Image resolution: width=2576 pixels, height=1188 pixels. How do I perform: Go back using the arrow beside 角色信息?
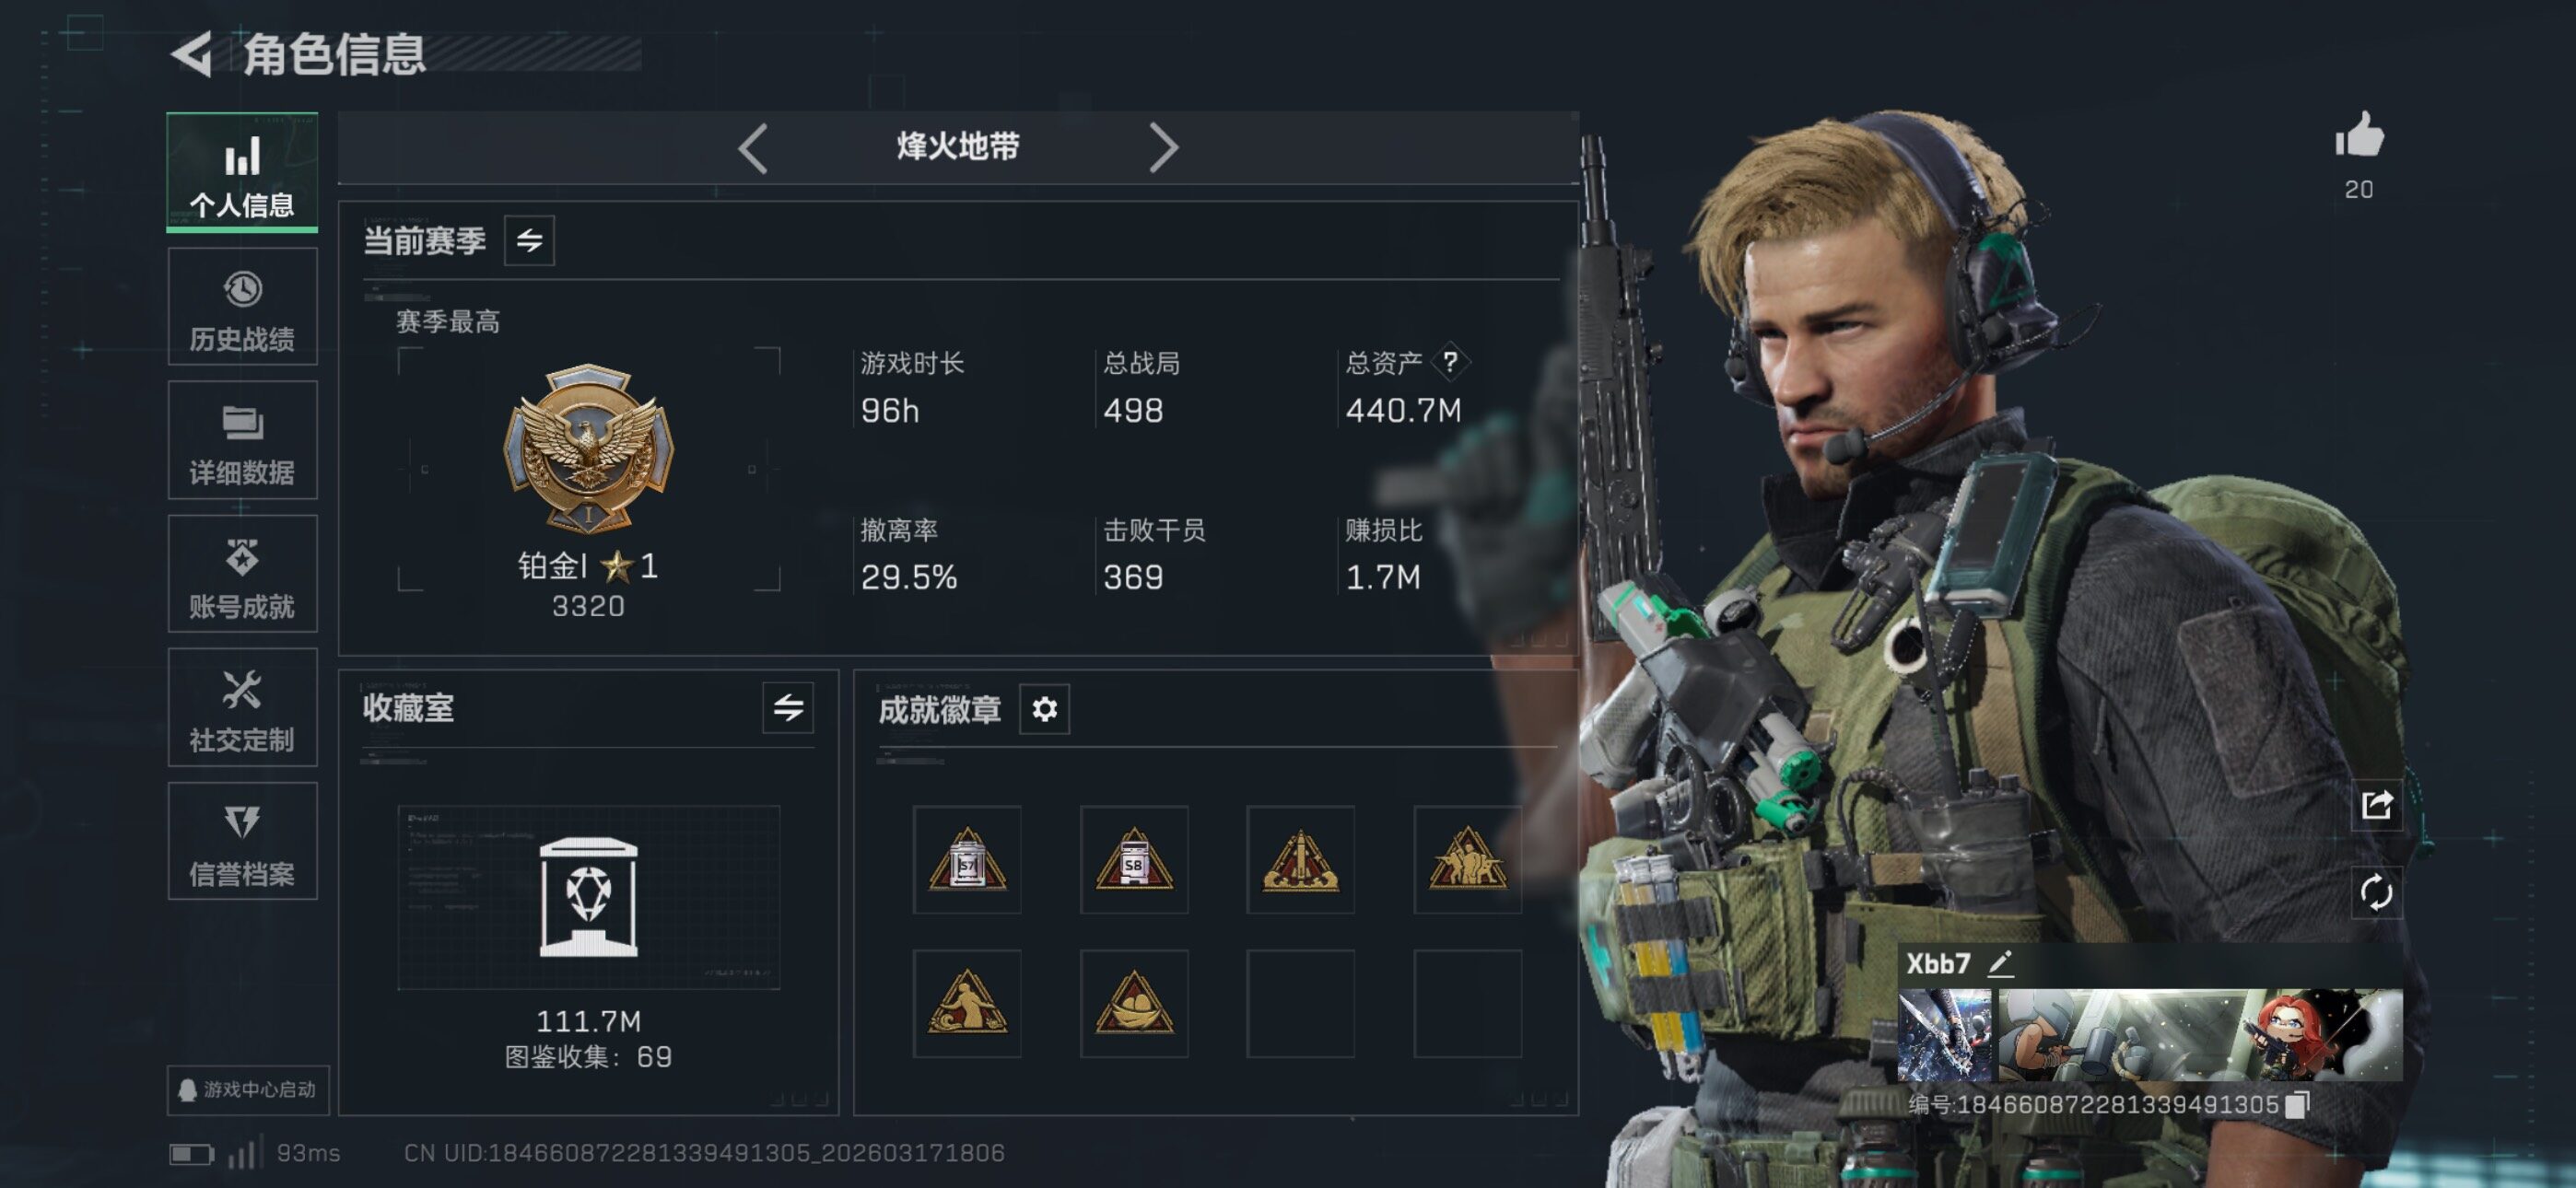coord(192,53)
